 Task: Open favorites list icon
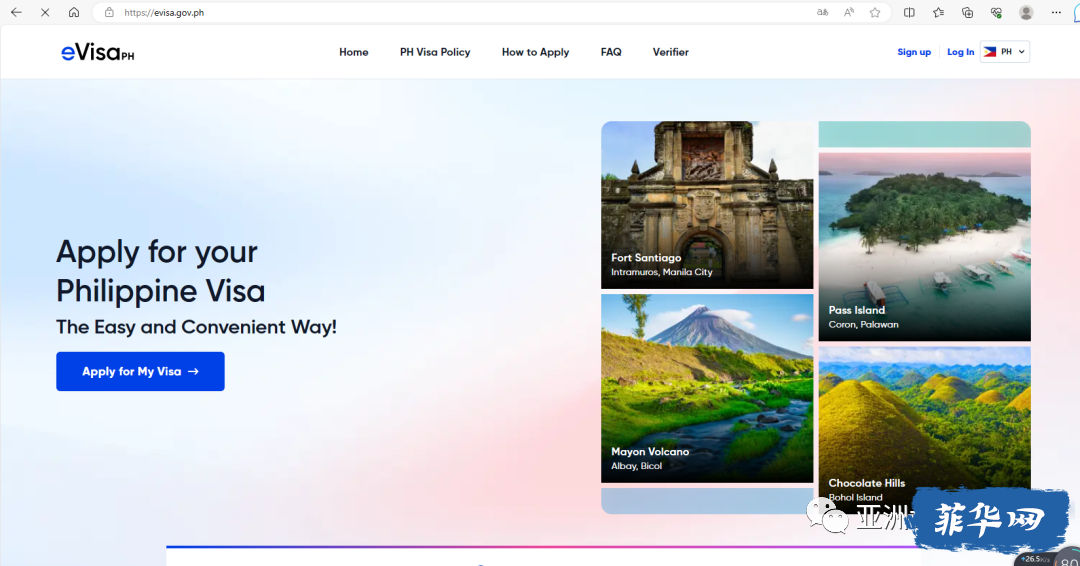tap(938, 12)
